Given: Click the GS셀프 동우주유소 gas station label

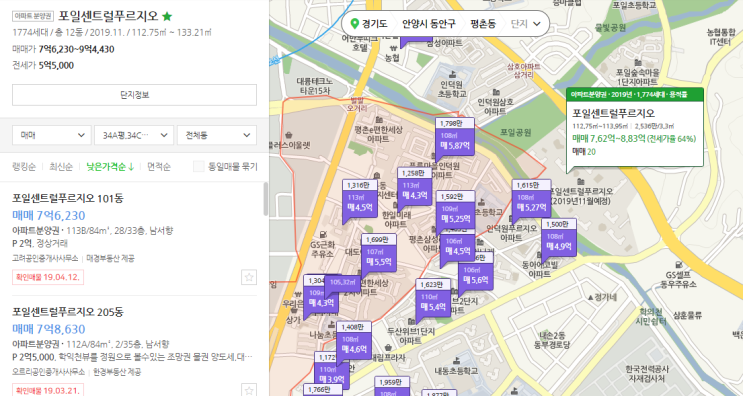Looking at the screenshot, I should pos(680,279).
